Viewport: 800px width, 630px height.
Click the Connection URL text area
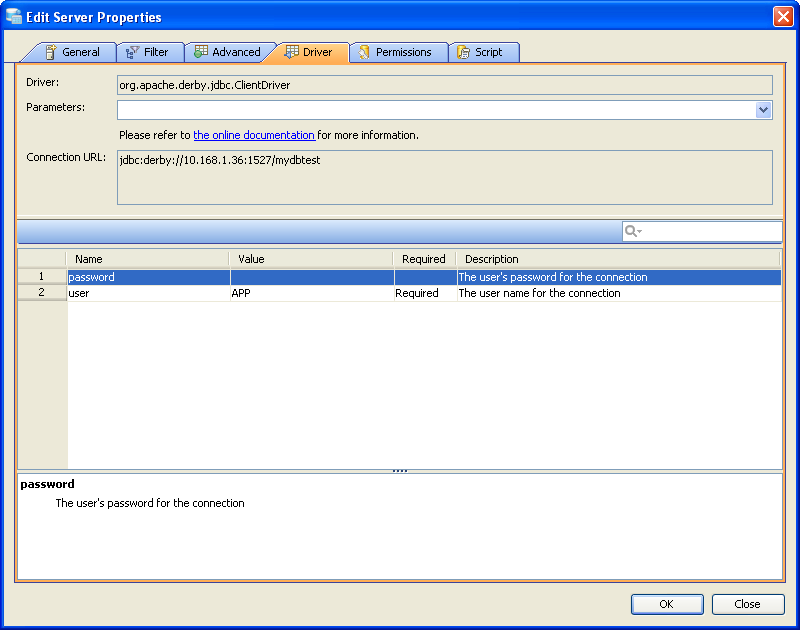pos(445,178)
